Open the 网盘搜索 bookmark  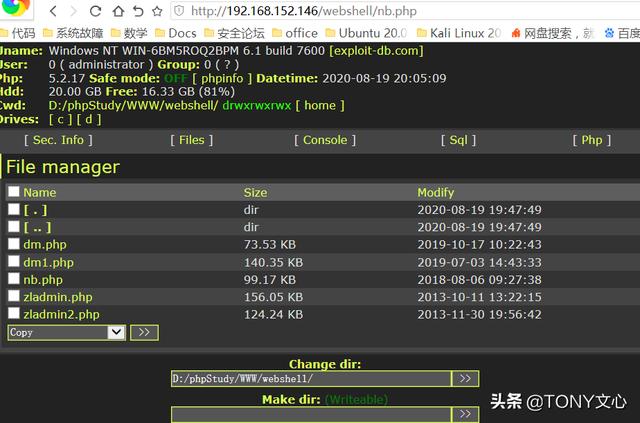(x=553, y=33)
